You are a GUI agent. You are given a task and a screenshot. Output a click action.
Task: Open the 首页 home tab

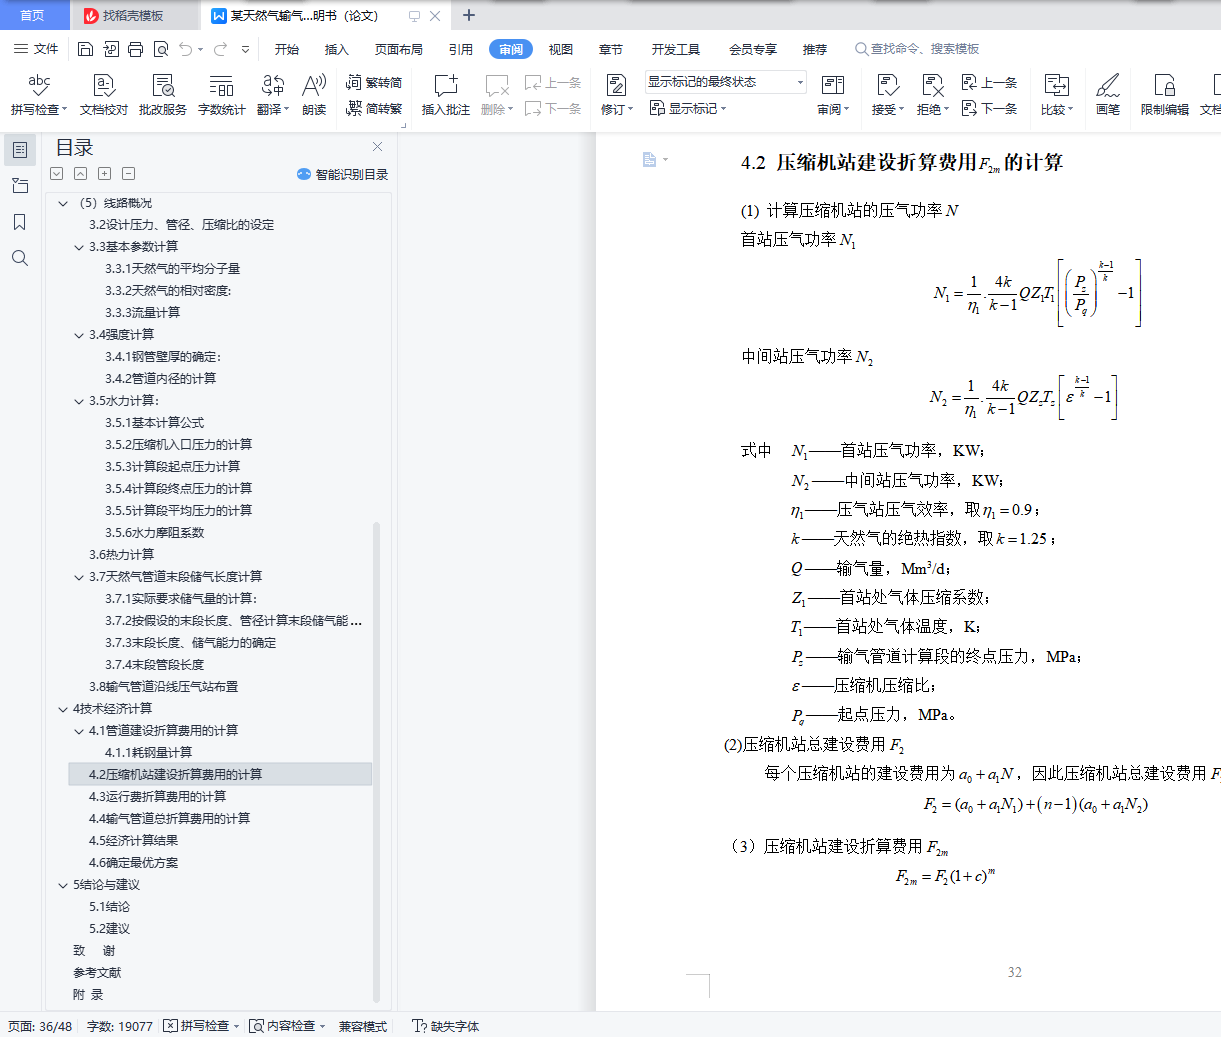point(33,16)
